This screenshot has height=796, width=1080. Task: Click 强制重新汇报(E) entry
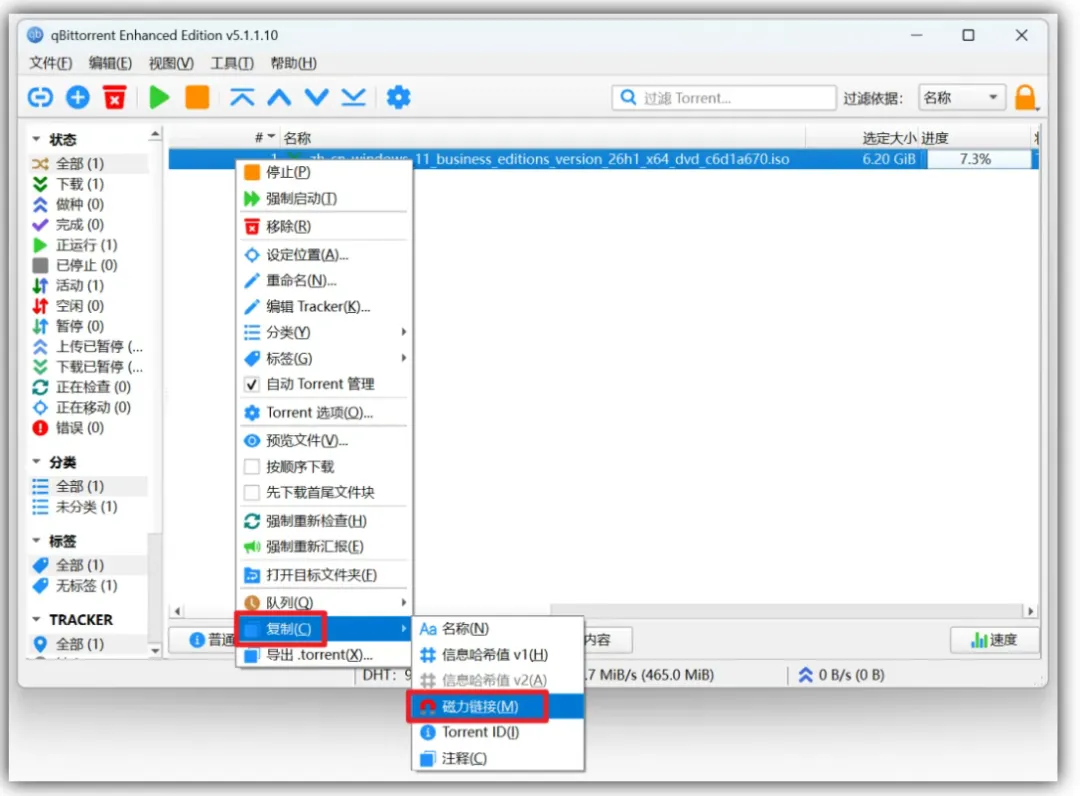323,547
